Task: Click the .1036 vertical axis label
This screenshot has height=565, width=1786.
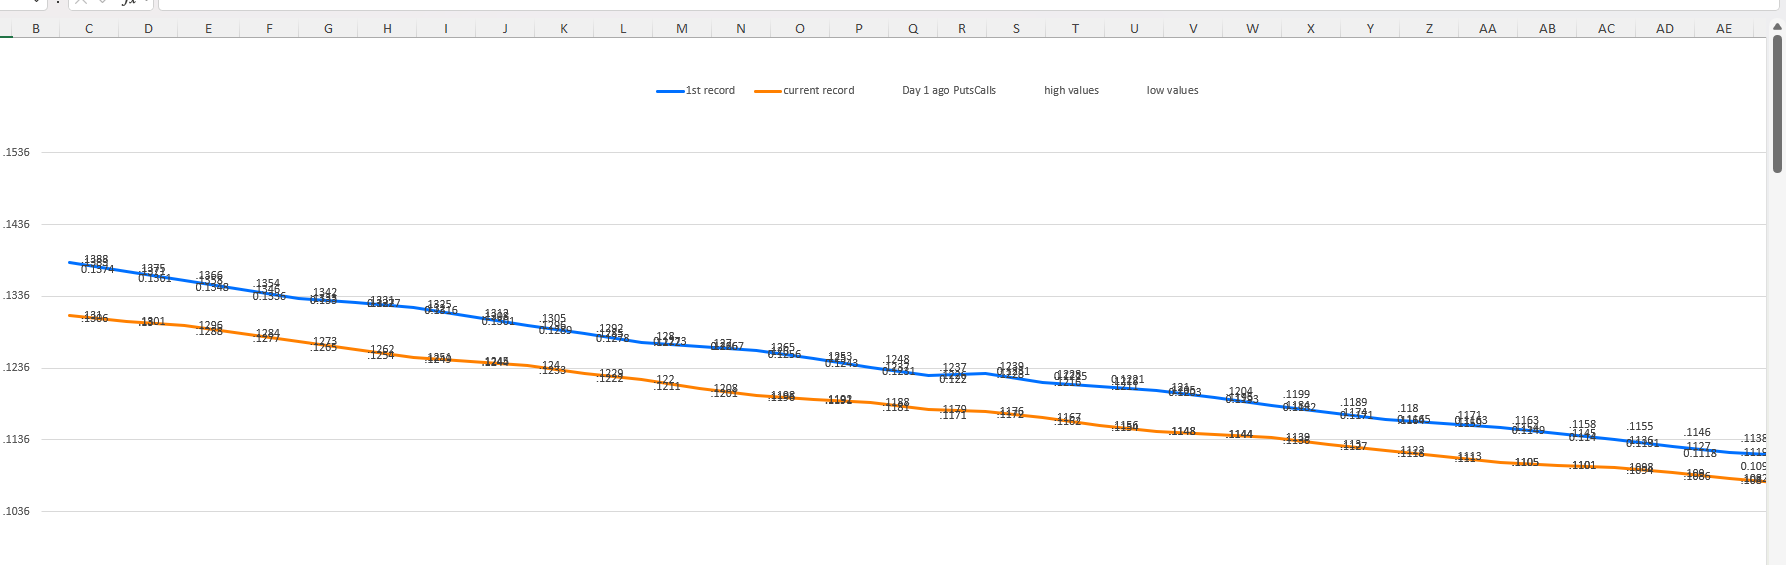Action: [16, 512]
